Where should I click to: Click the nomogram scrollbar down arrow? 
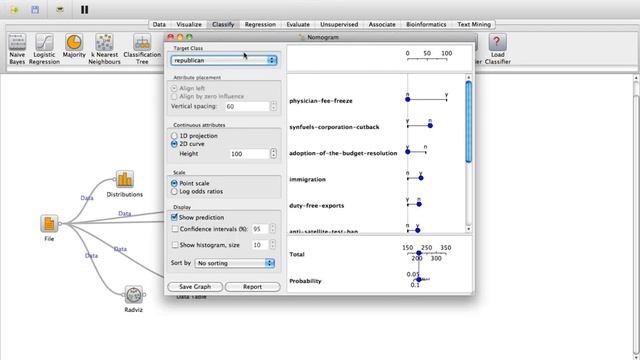(x=469, y=229)
